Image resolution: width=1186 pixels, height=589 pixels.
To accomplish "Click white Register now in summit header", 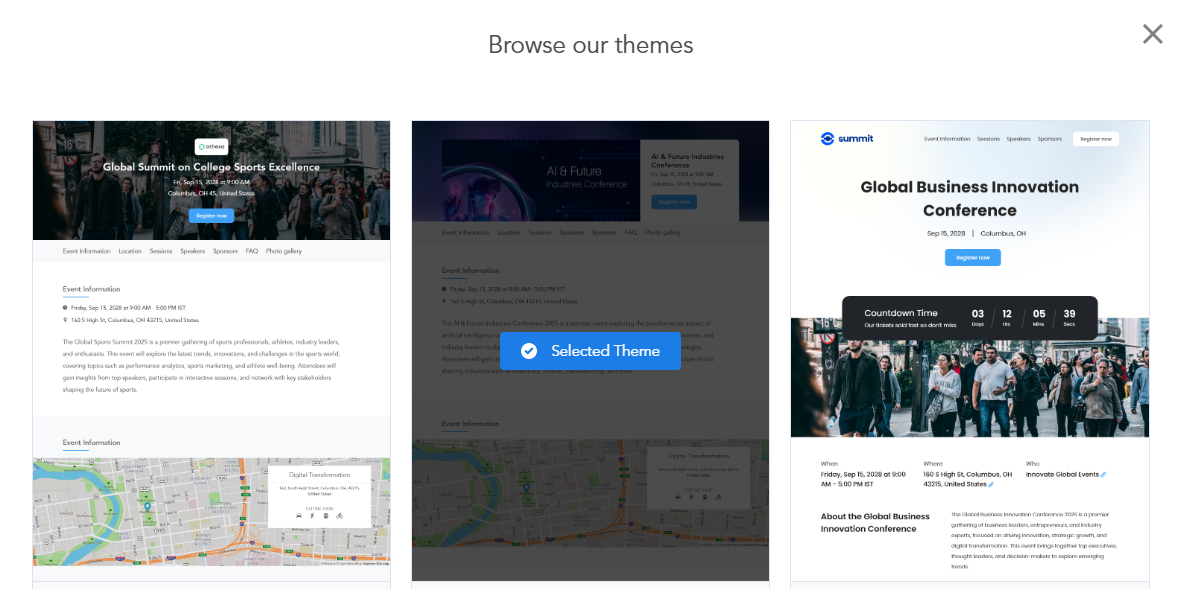I will [1095, 139].
